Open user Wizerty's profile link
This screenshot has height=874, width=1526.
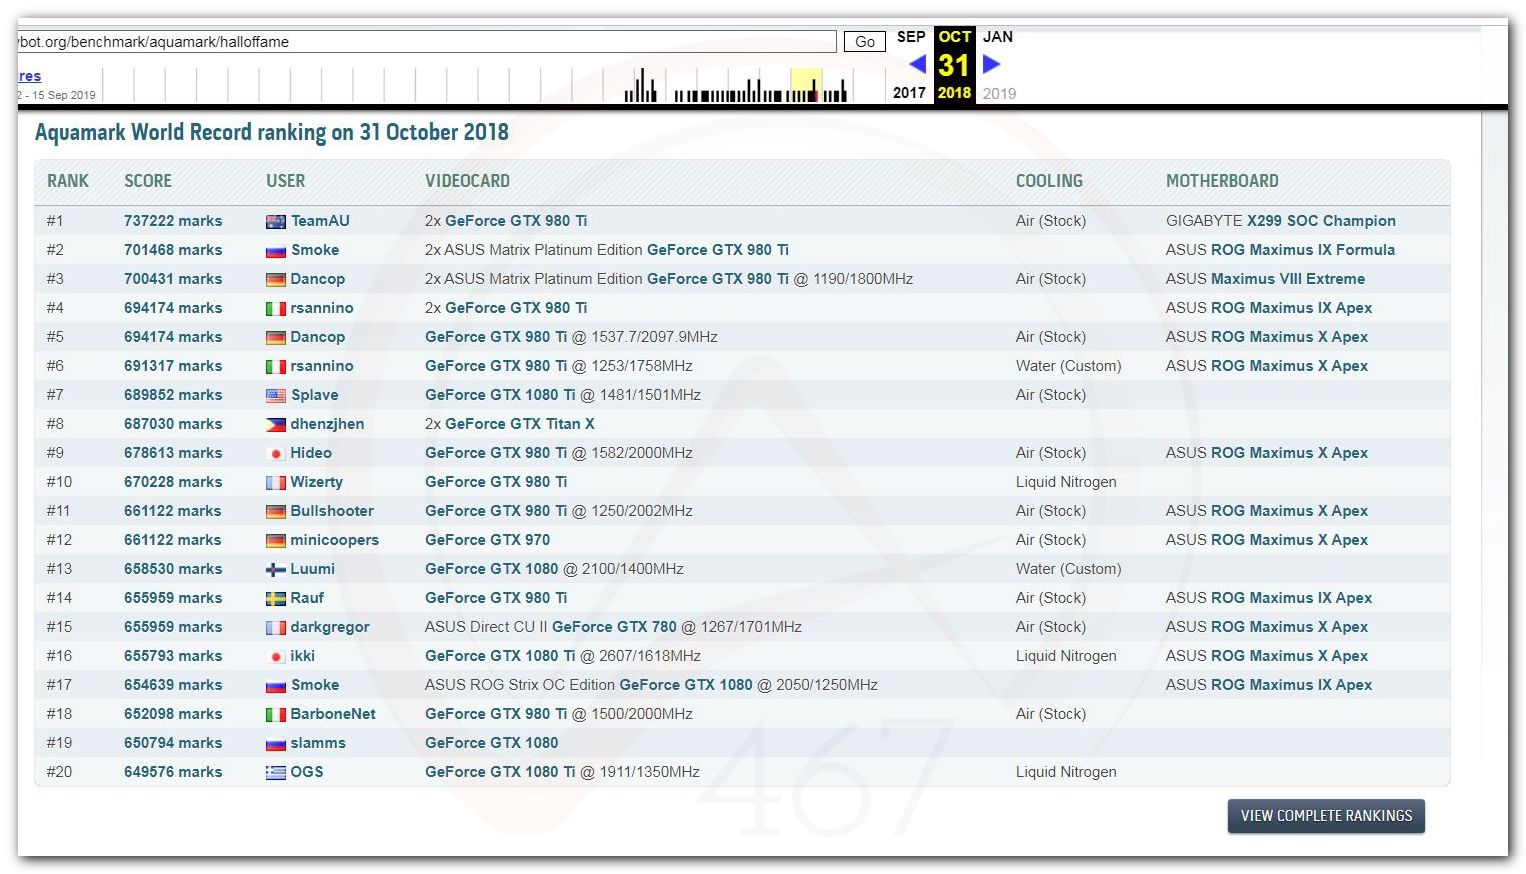click(x=316, y=482)
